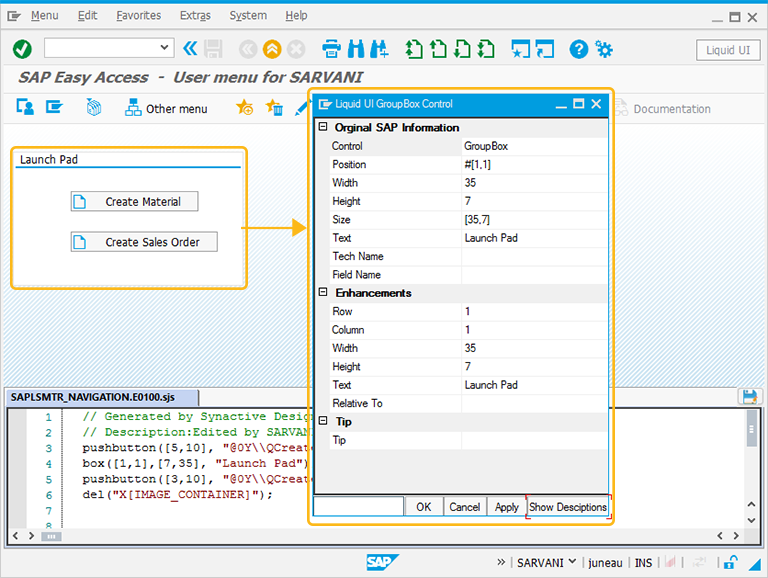Image resolution: width=768 pixels, height=578 pixels.
Task: Collapse the Orginal SAP Information section
Action: 323,126
